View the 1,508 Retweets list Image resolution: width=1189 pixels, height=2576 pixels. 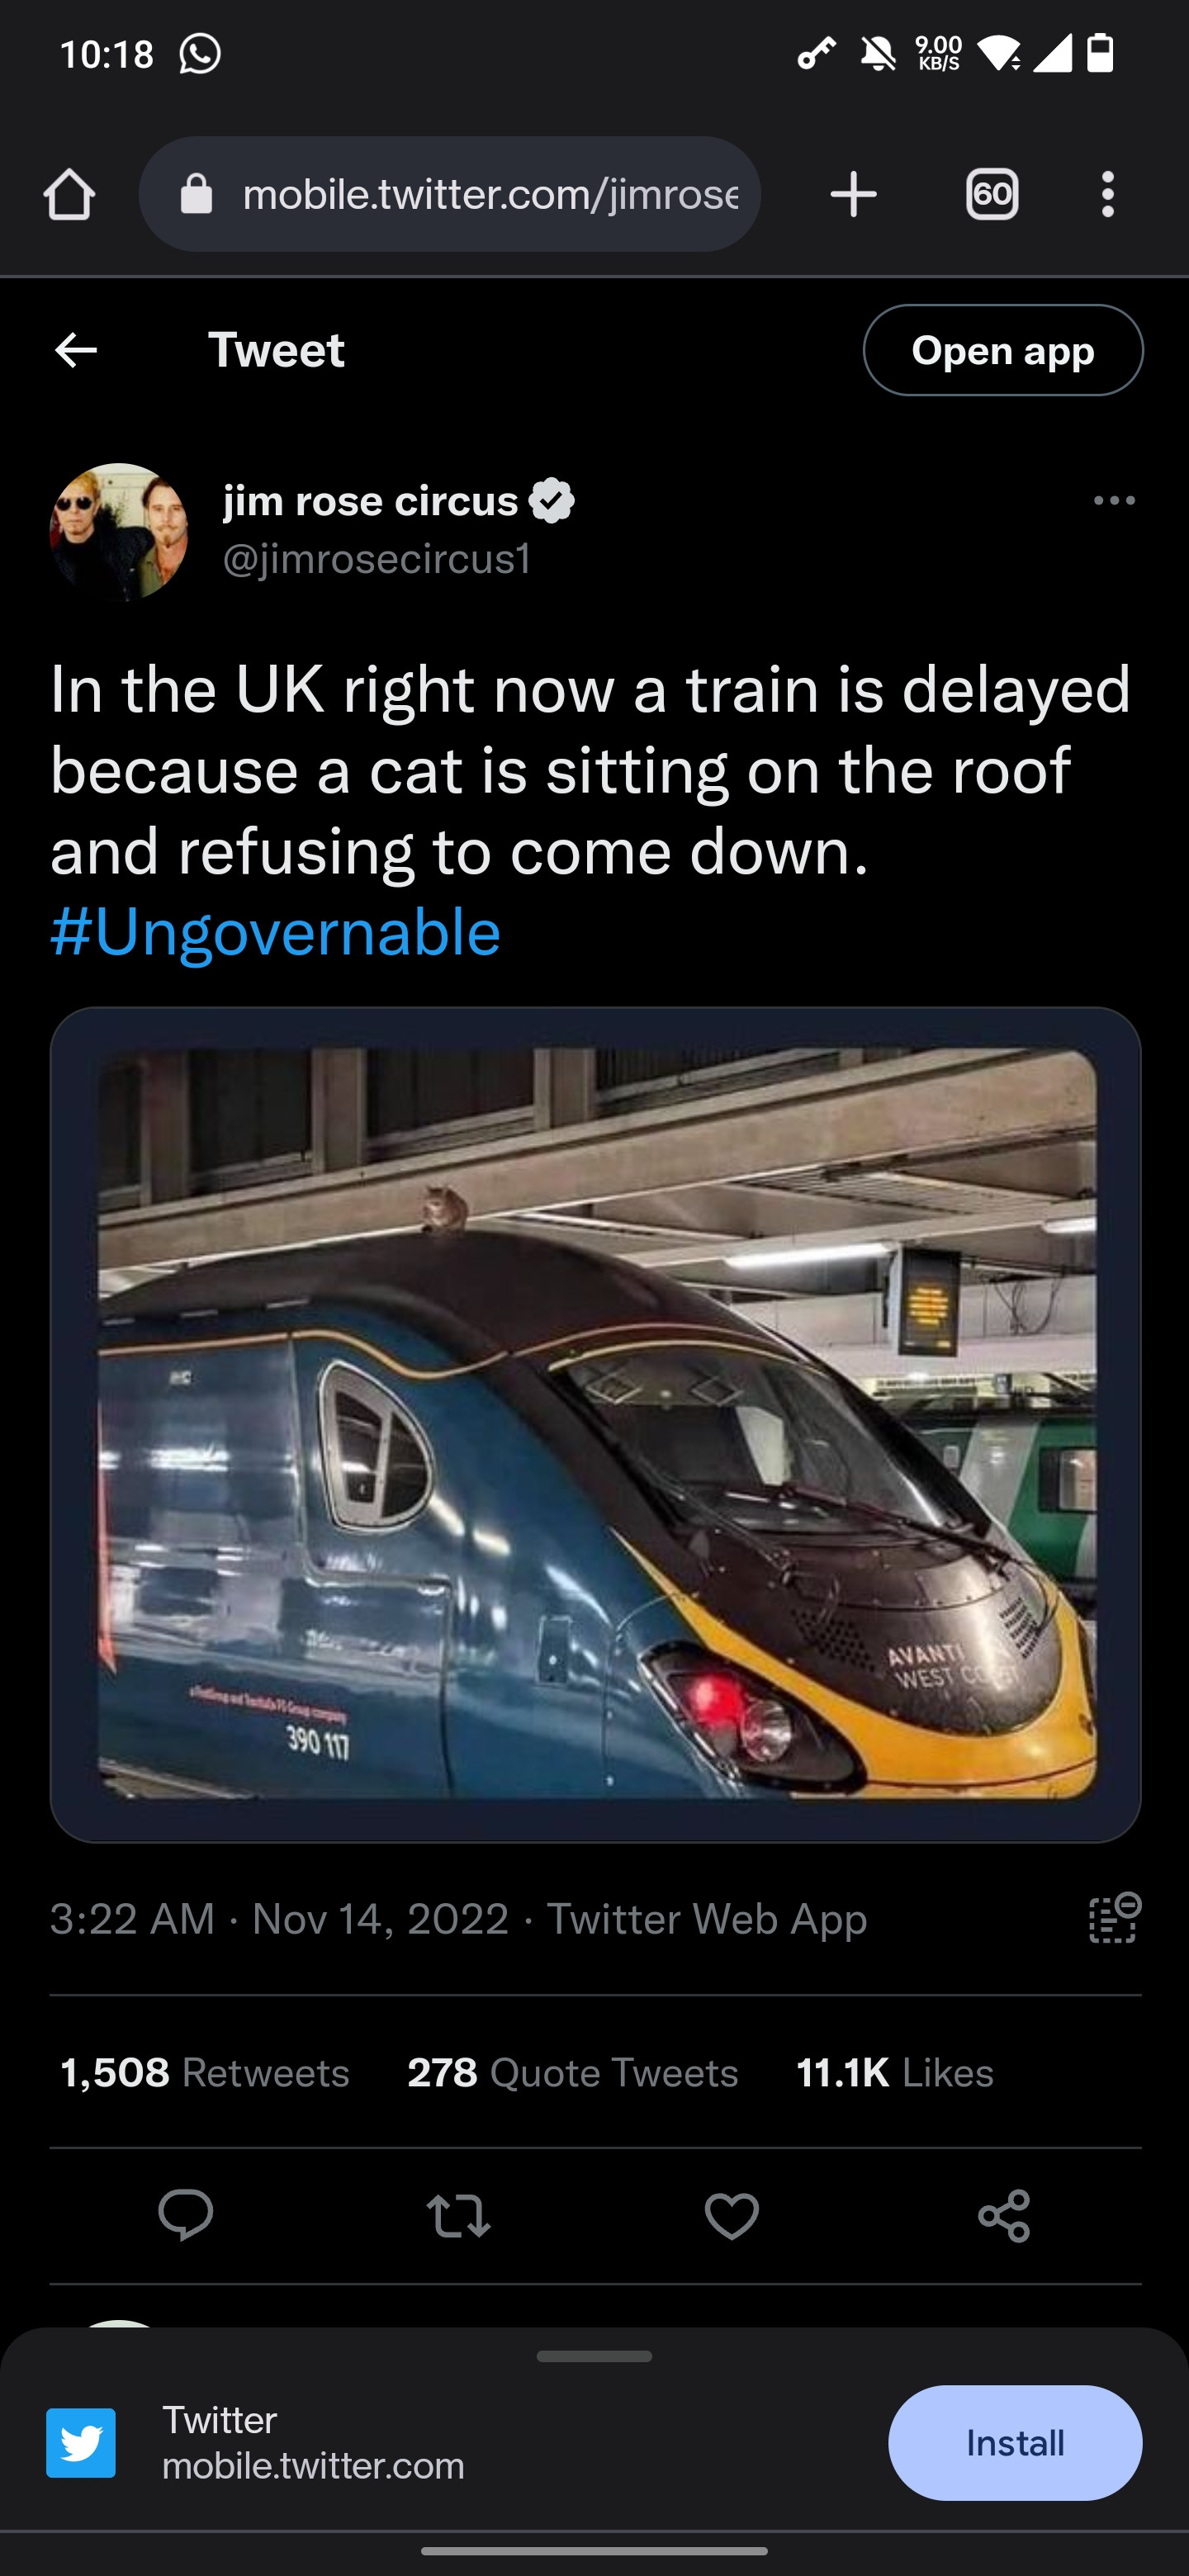205,2073
